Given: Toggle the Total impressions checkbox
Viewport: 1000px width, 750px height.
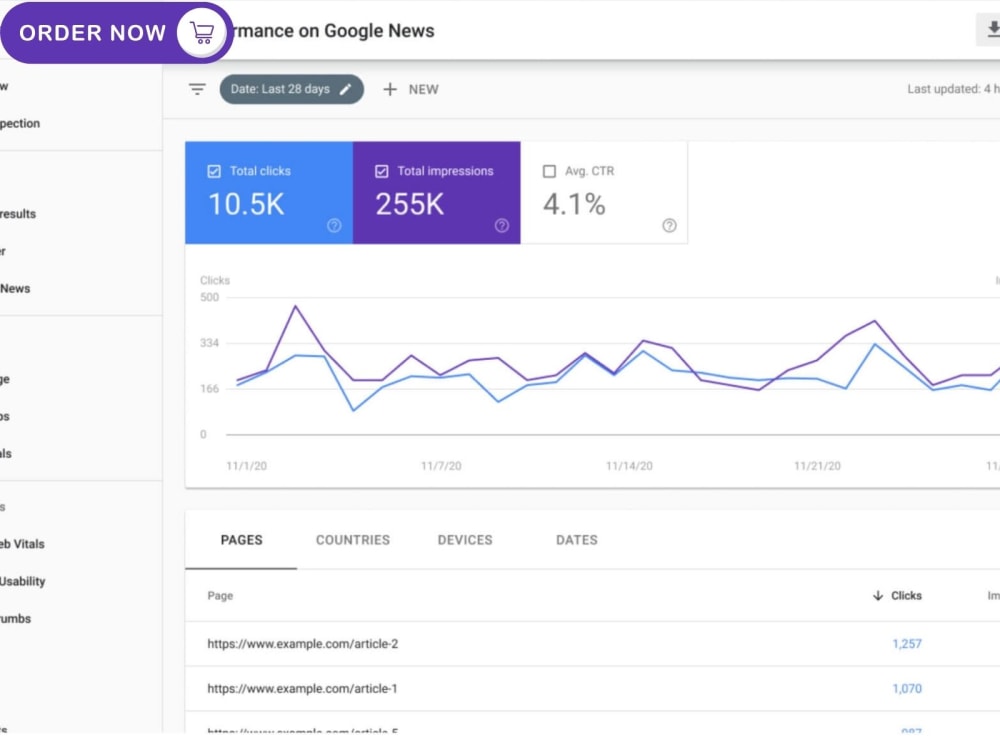Looking at the screenshot, I should [x=381, y=171].
